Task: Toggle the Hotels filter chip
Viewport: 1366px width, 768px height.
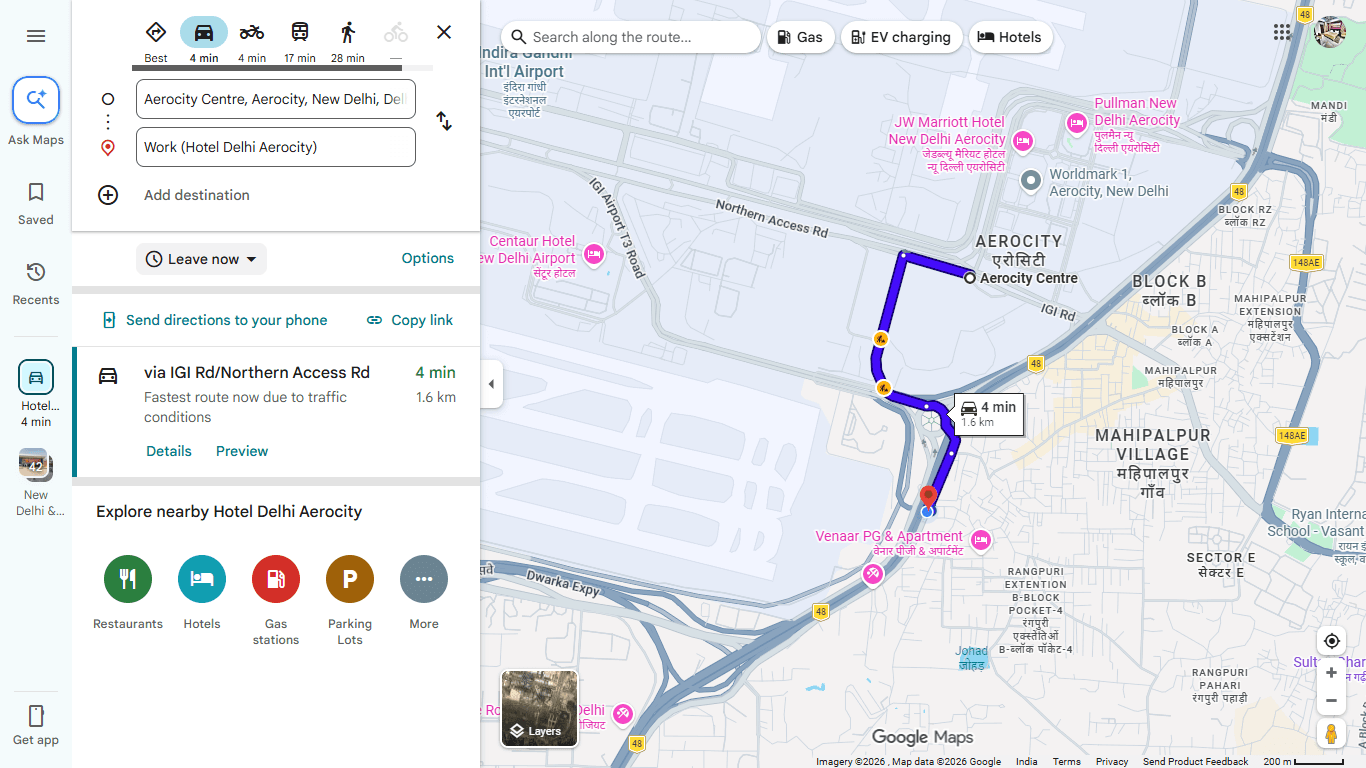Action: (1010, 37)
